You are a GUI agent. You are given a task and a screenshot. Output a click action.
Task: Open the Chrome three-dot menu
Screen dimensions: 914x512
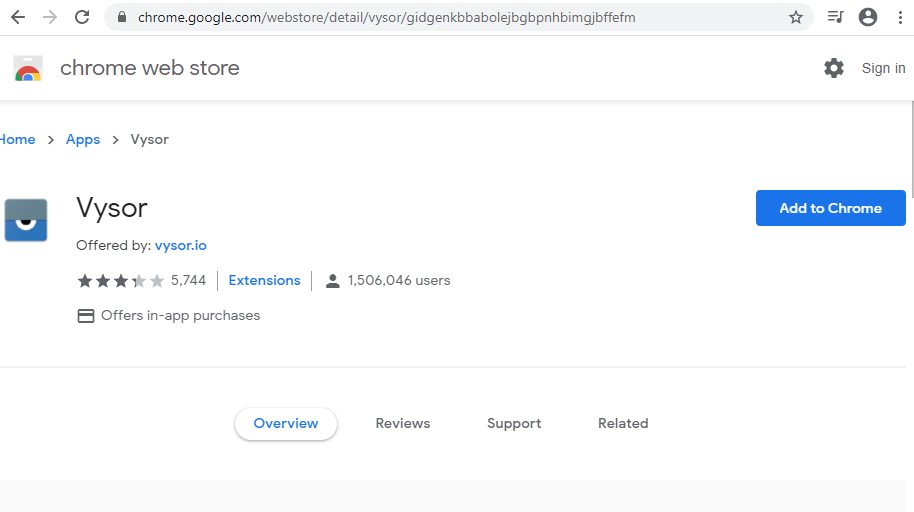(901, 17)
